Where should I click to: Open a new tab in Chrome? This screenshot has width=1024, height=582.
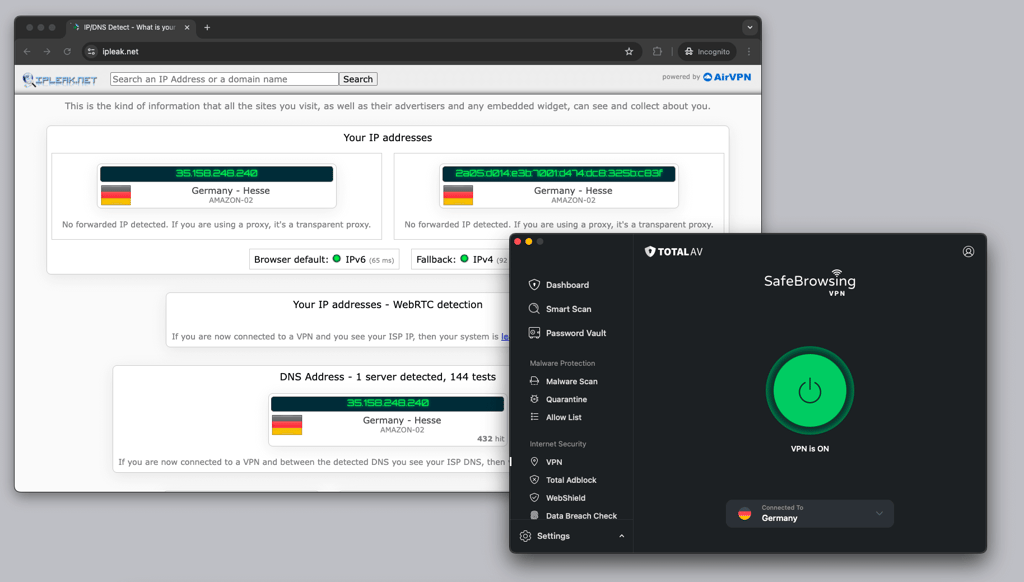point(207,27)
